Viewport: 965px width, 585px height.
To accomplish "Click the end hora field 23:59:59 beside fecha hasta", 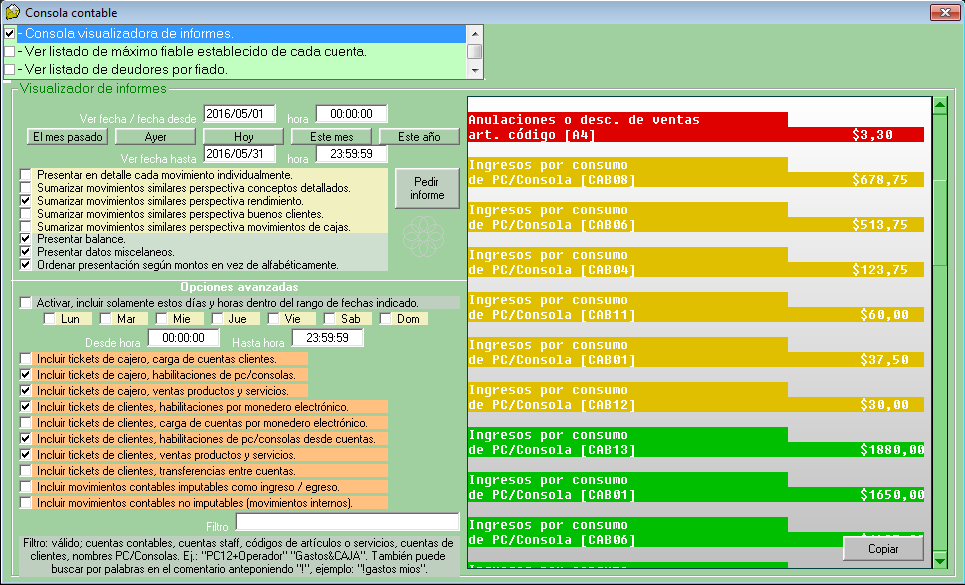I will tap(351, 154).
